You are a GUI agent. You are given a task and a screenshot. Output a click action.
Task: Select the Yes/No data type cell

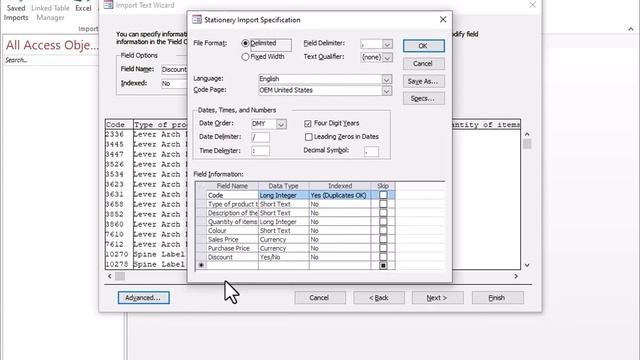coord(284,257)
